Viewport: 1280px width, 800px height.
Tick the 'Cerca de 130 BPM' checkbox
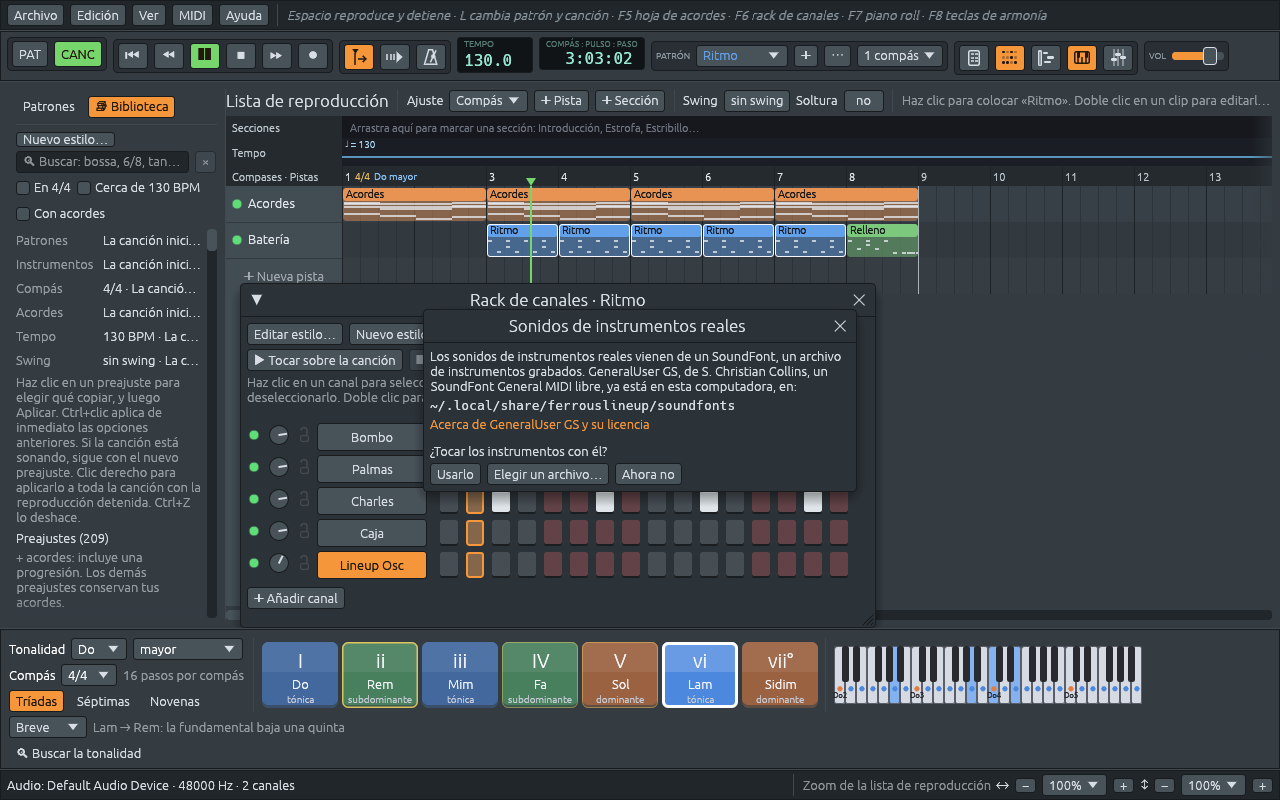tap(84, 187)
